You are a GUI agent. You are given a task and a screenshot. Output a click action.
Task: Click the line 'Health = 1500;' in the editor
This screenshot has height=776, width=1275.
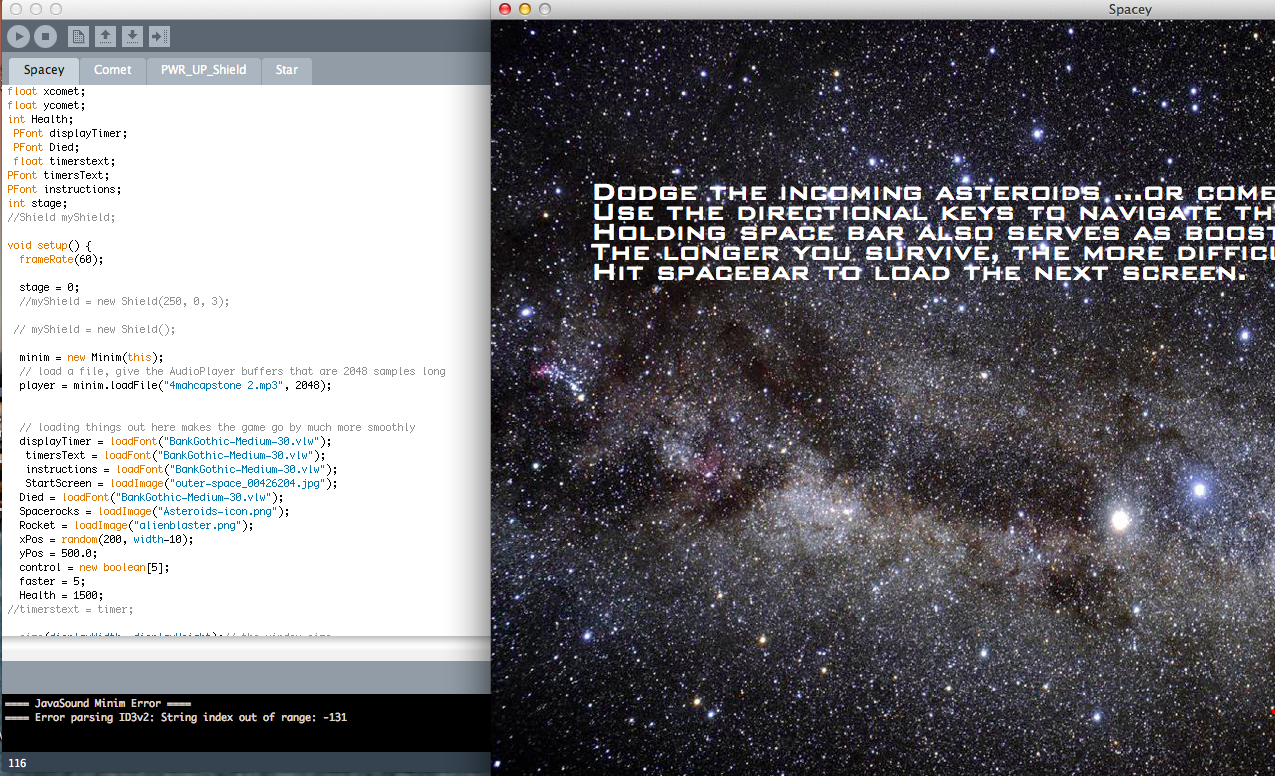61,595
